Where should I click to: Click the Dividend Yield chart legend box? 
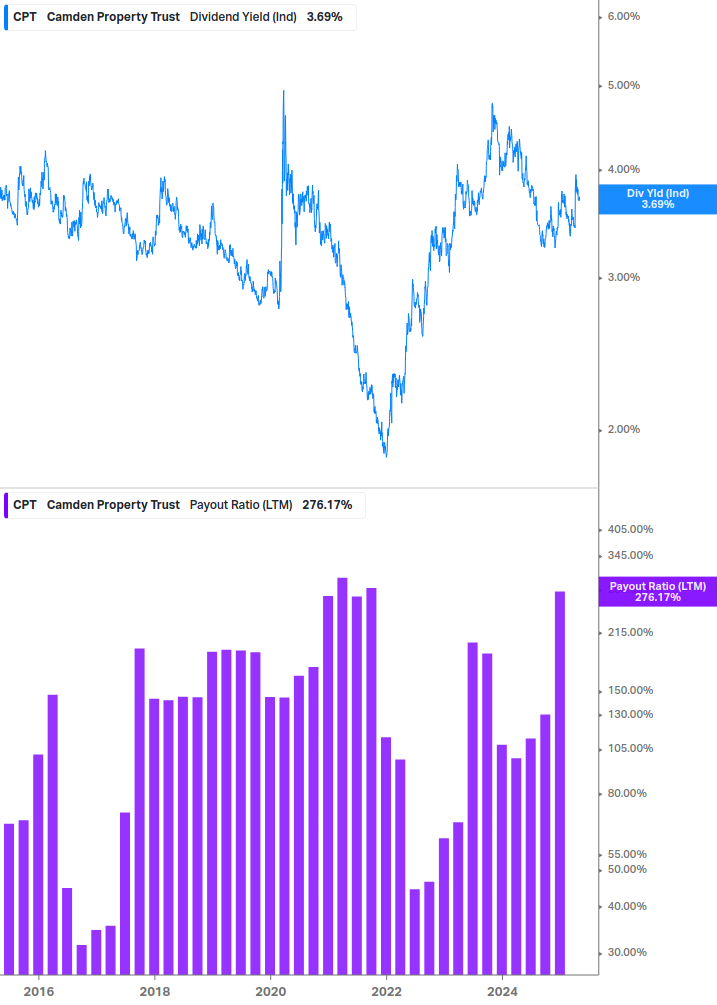[x=180, y=17]
